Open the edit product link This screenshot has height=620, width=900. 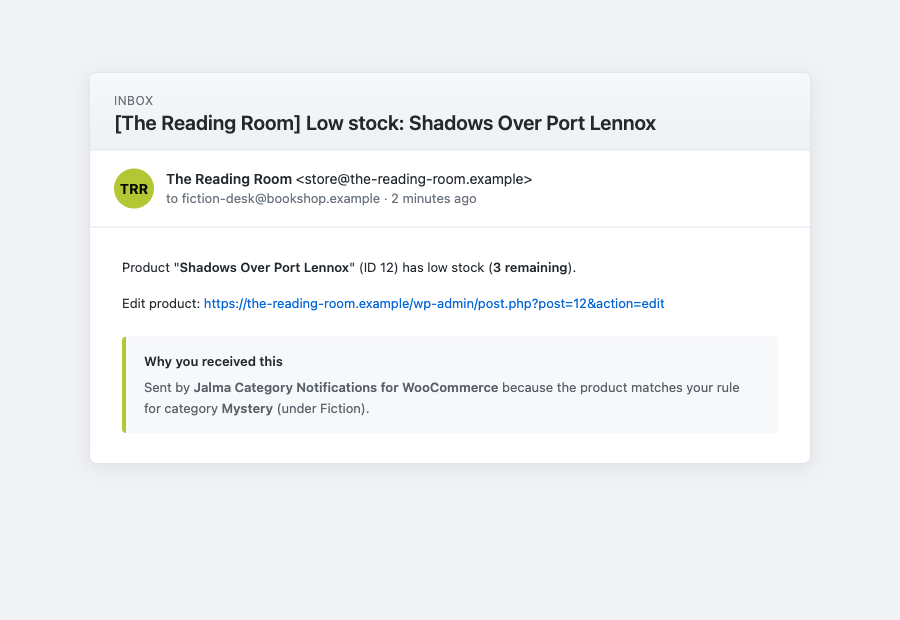pos(434,304)
